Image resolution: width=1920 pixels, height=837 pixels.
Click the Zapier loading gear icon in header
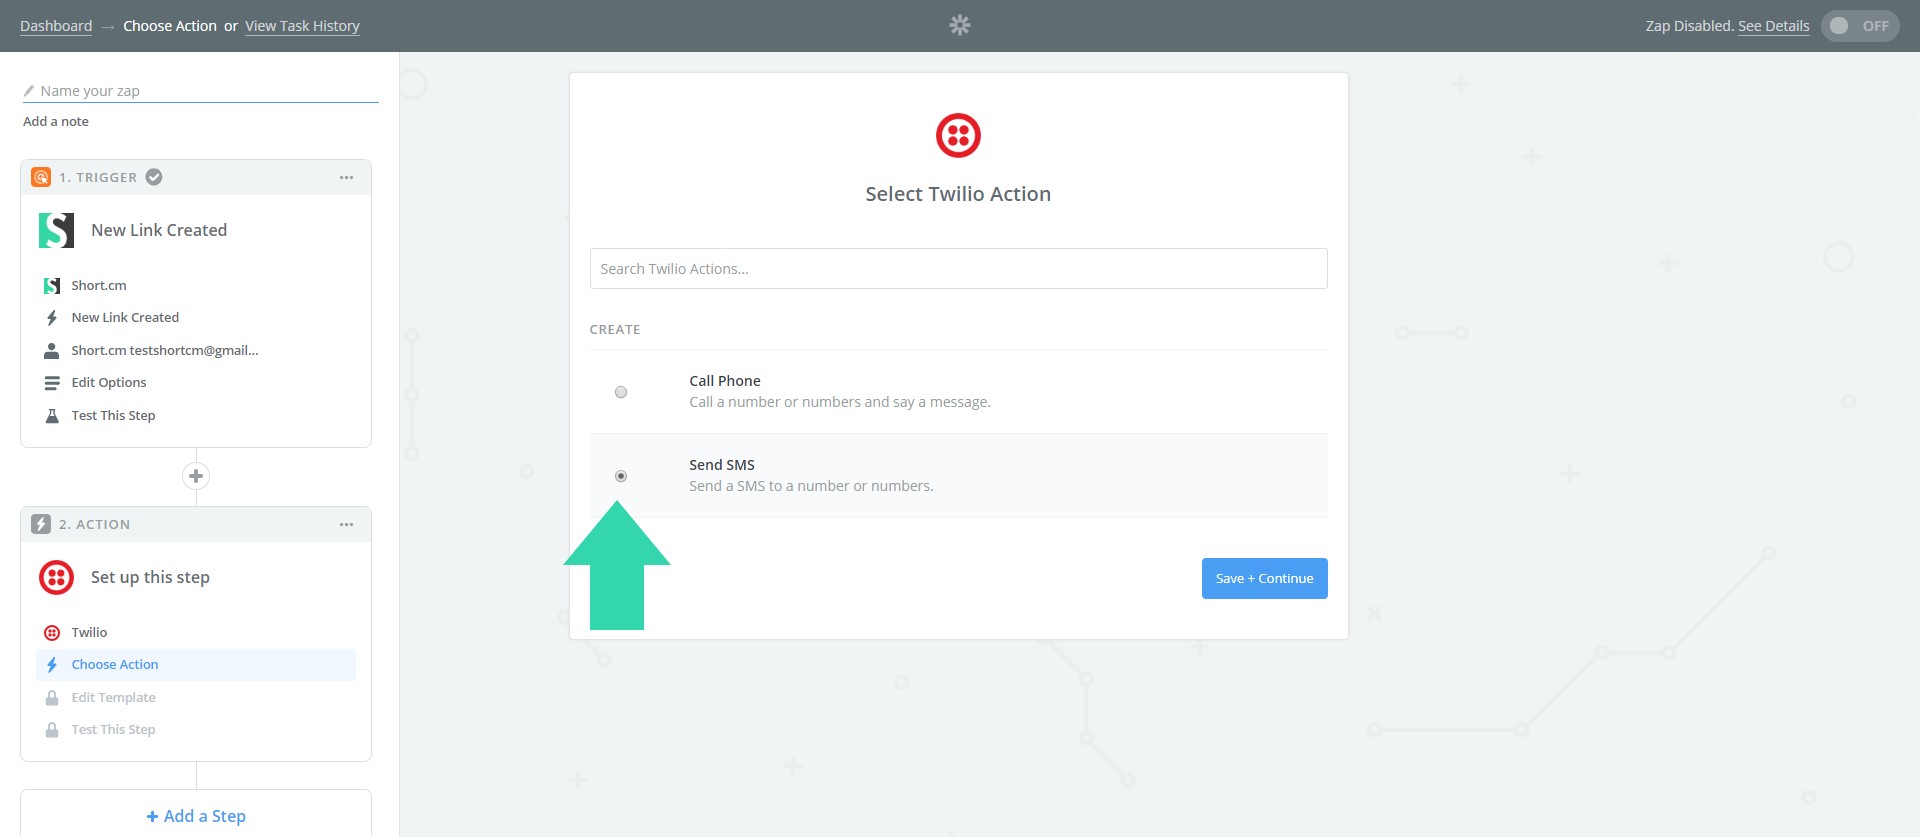coord(959,25)
